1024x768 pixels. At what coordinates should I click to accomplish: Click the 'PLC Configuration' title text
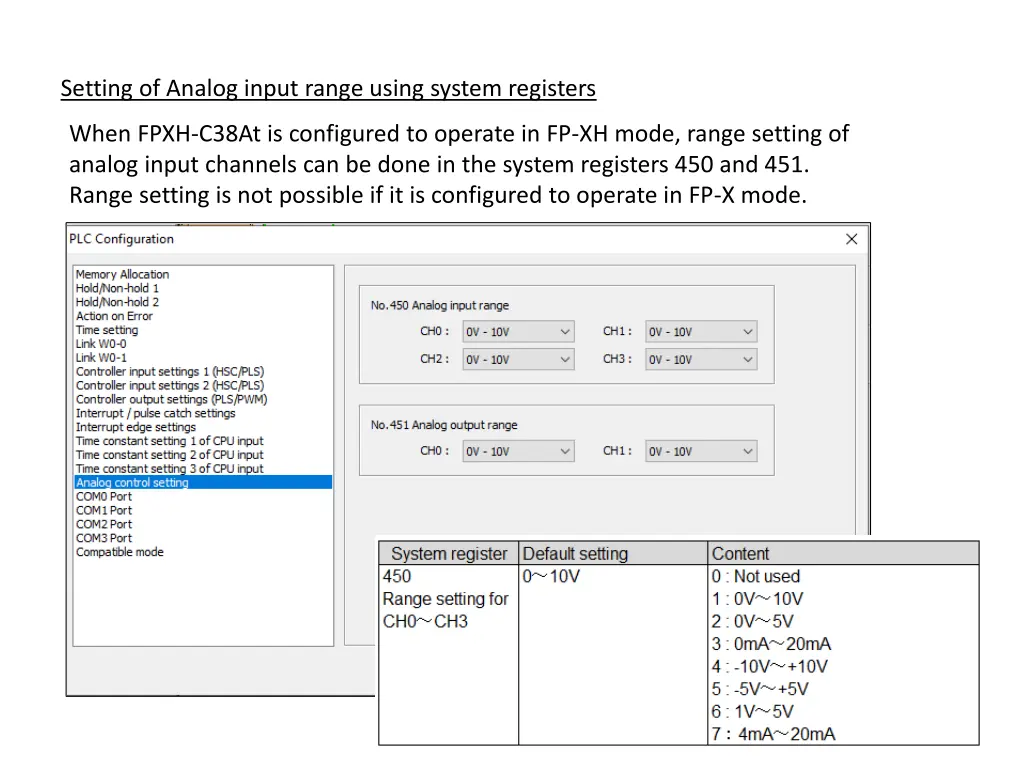(121, 239)
